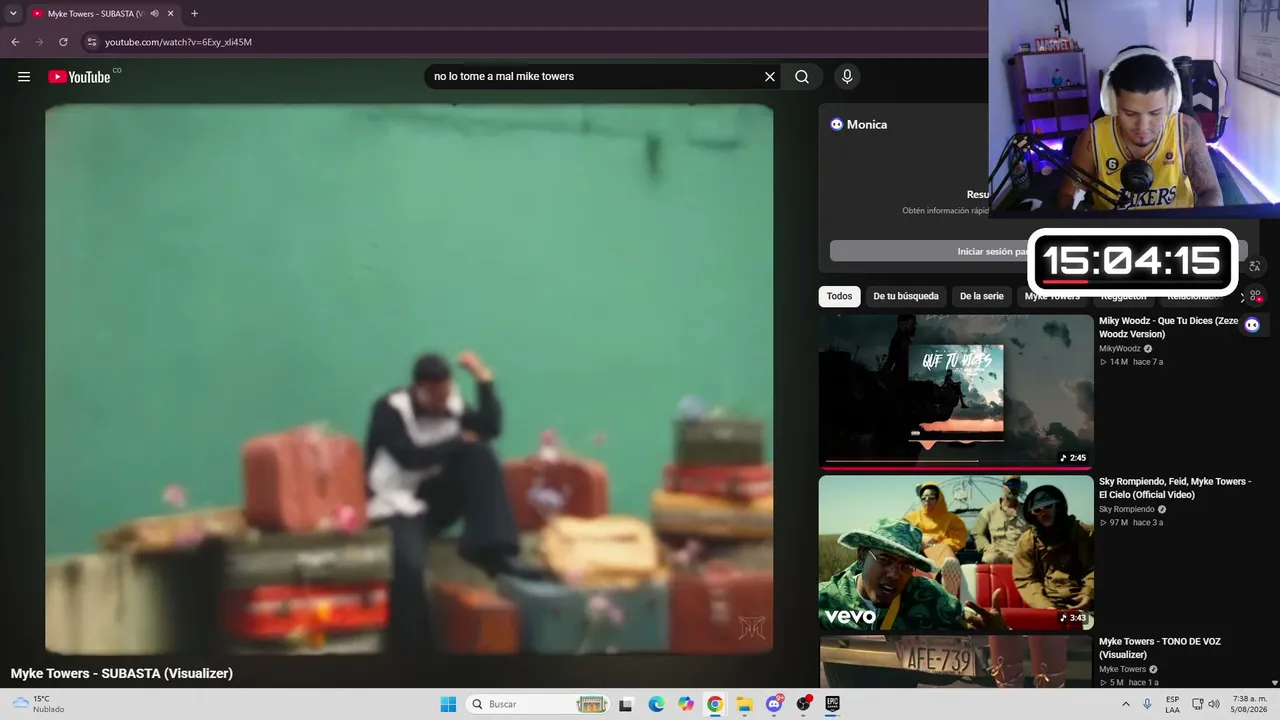Launch Microsoft Edge from the taskbar

(x=656, y=704)
